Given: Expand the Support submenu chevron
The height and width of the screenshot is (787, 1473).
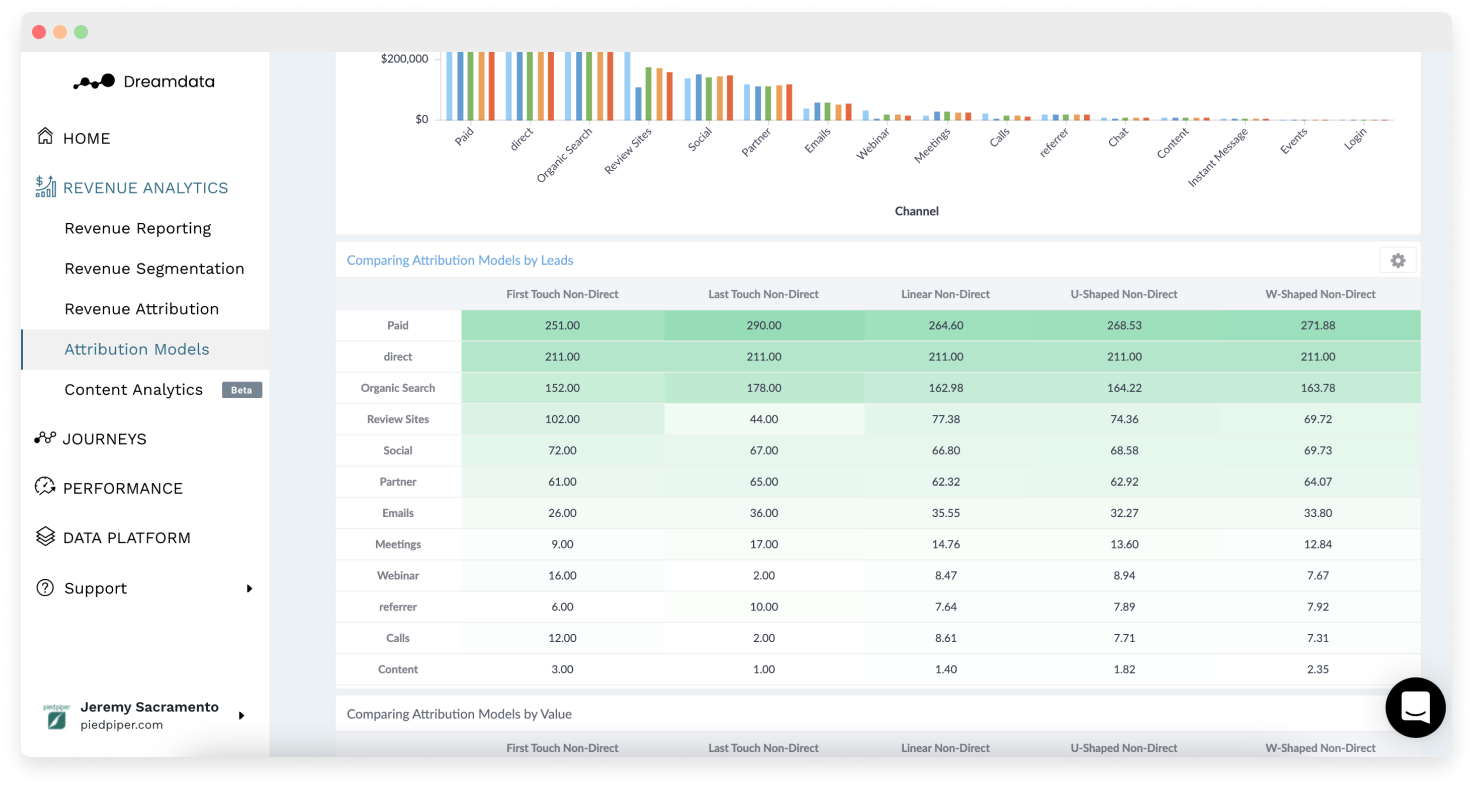Looking at the screenshot, I should point(250,588).
